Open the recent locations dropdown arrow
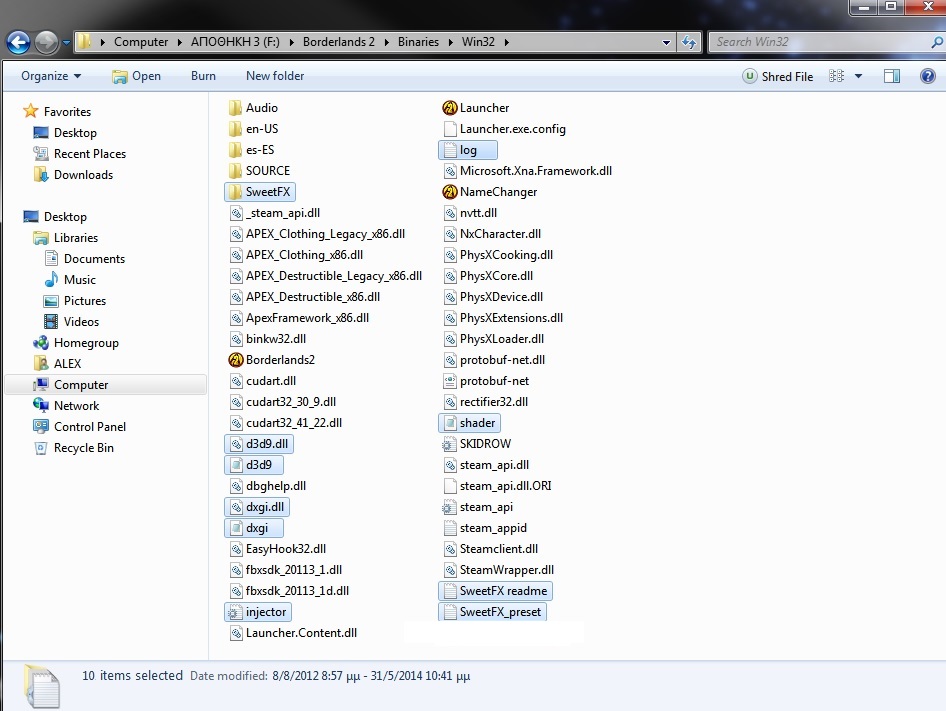 (x=66, y=42)
